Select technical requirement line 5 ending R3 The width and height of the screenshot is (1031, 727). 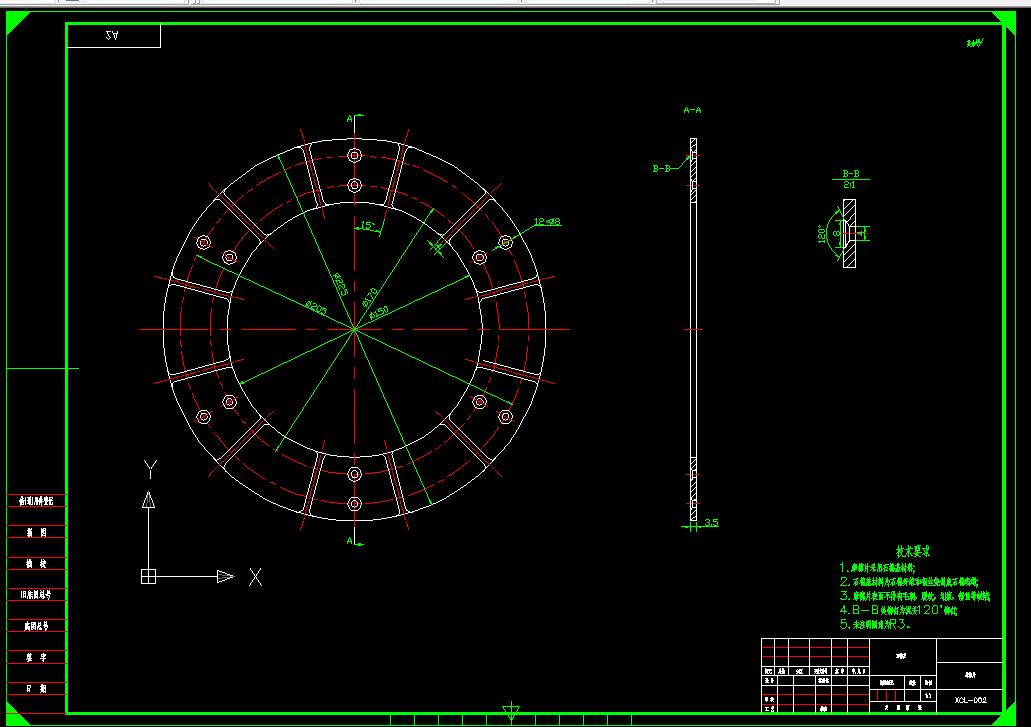click(x=875, y=624)
